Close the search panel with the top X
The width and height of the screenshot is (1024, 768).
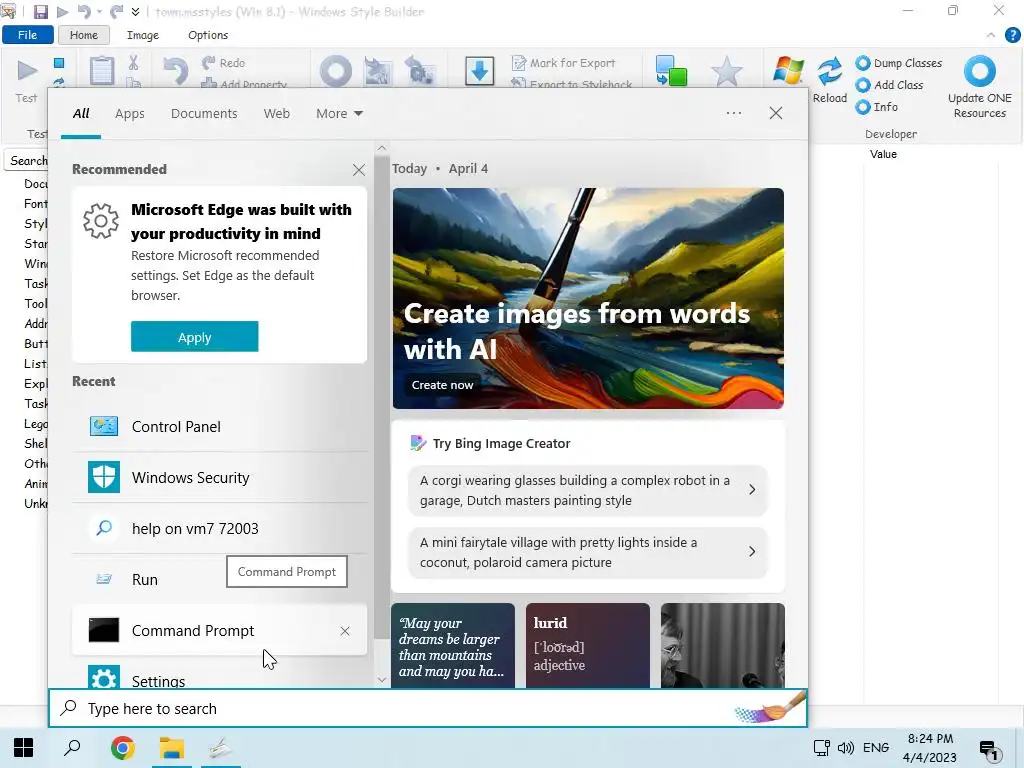(775, 113)
